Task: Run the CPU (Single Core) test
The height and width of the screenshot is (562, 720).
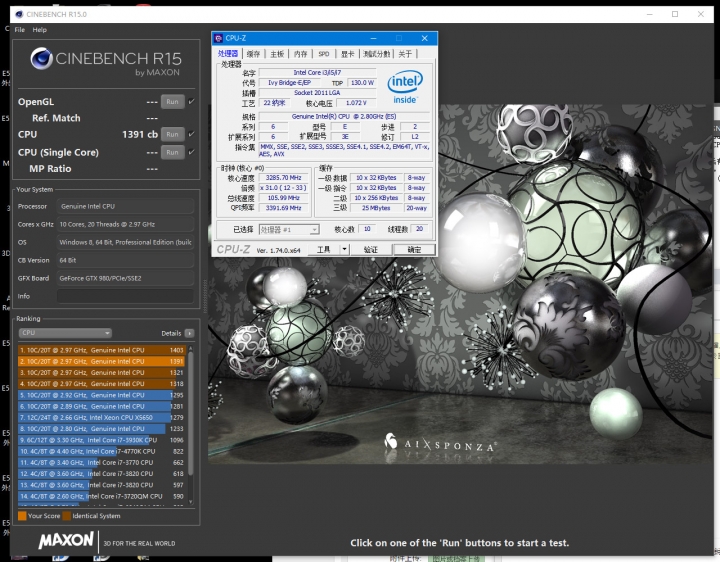Action: [173, 152]
